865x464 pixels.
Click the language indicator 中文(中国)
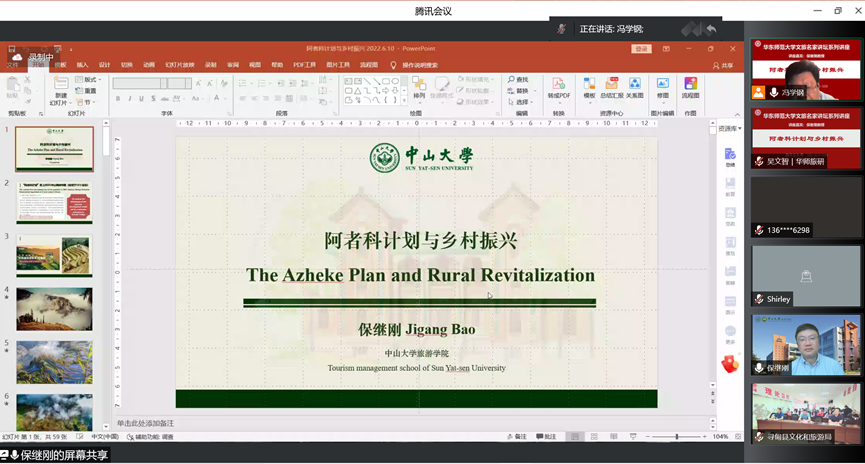click(105, 436)
